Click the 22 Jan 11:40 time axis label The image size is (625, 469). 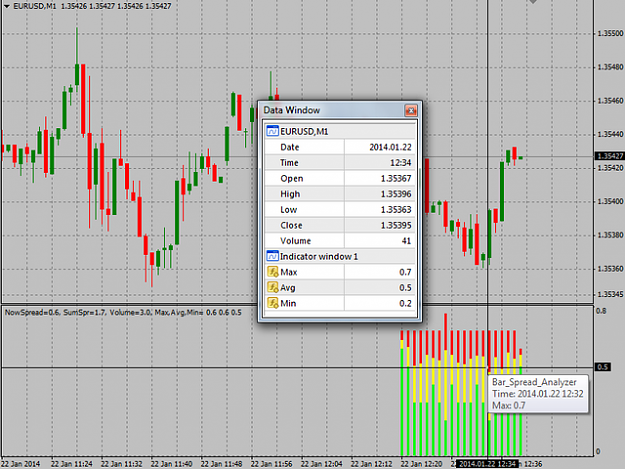coord(171,464)
